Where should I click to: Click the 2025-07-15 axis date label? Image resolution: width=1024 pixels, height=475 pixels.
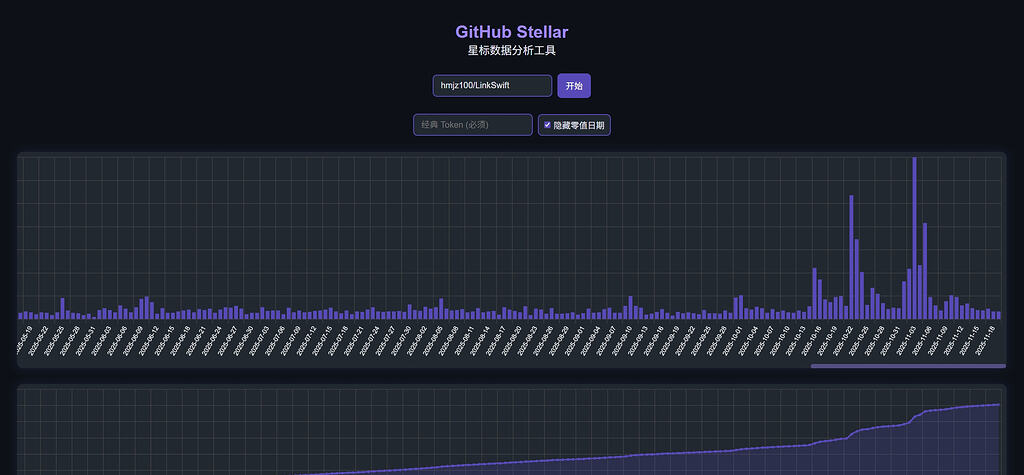click(321, 340)
